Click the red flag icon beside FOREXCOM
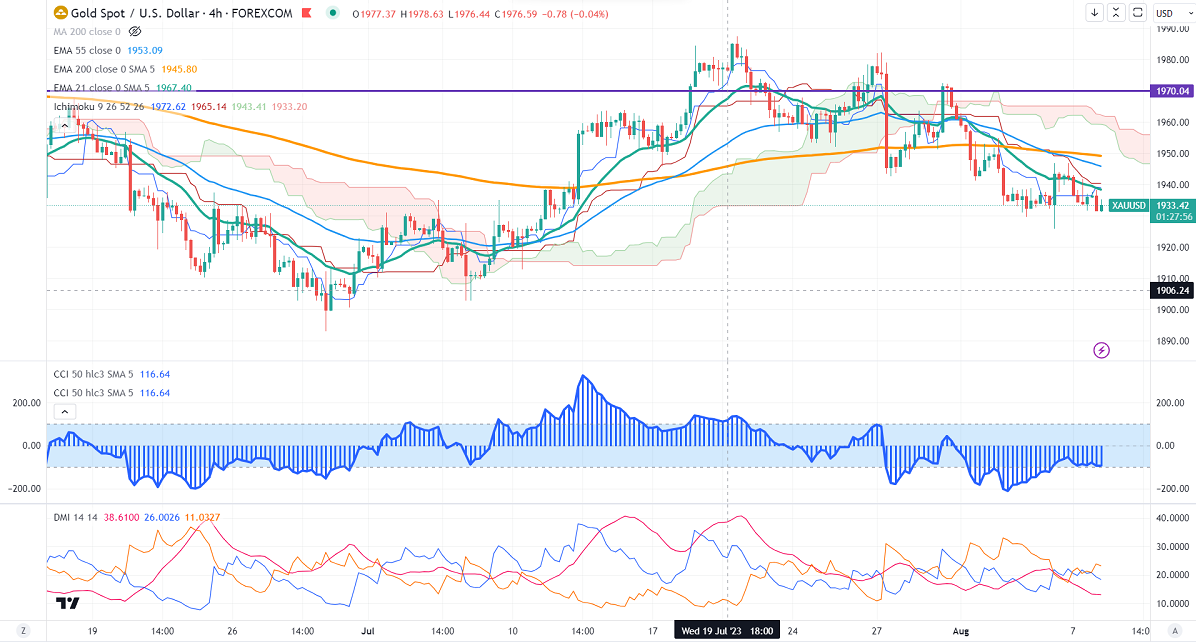 click(306, 13)
